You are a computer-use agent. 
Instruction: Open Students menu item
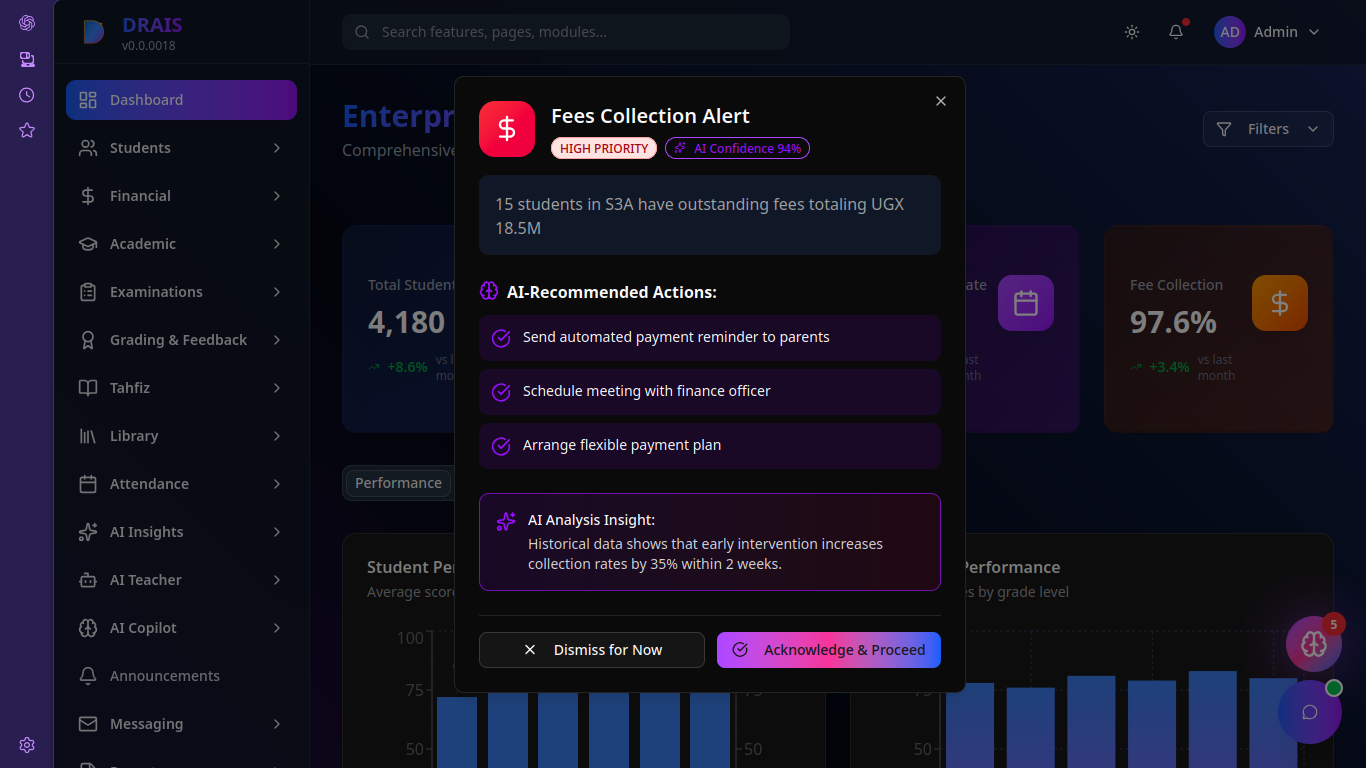(181, 148)
